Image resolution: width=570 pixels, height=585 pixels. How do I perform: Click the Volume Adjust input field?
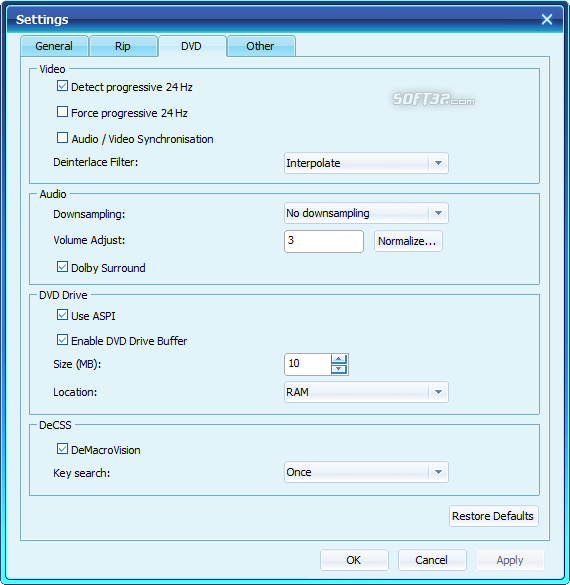tap(324, 241)
